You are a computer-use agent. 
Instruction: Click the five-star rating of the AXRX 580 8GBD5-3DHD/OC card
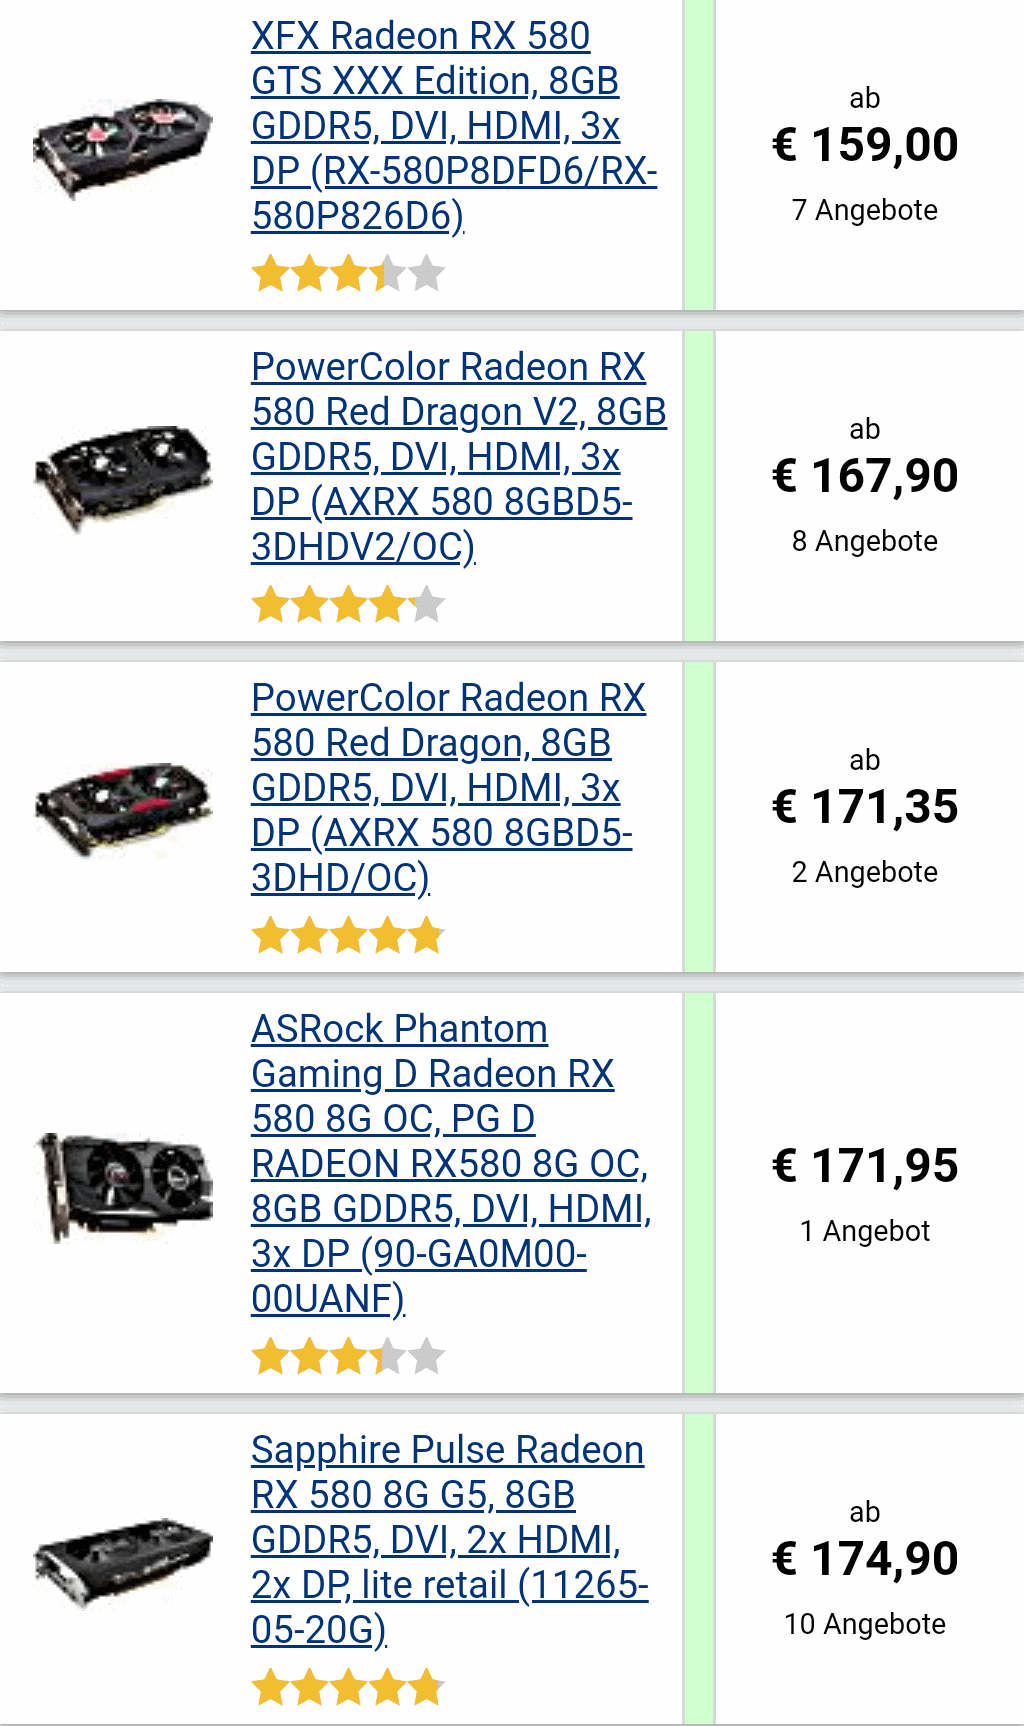pyautogui.click(x=347, y=936)
